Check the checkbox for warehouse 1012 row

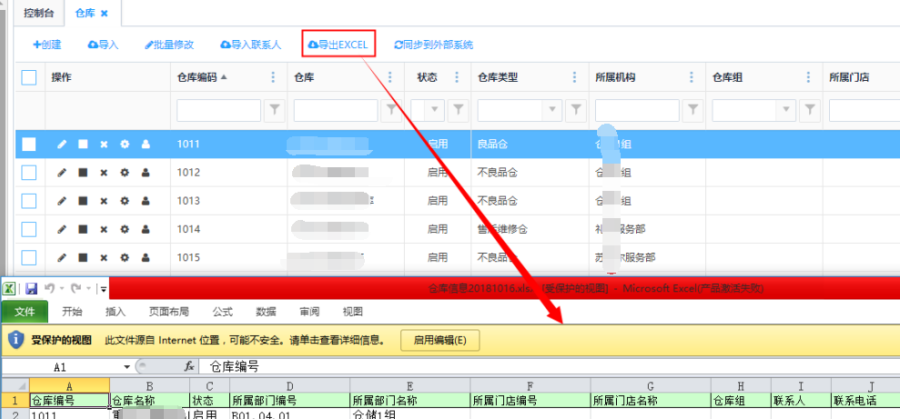(29, 173)
